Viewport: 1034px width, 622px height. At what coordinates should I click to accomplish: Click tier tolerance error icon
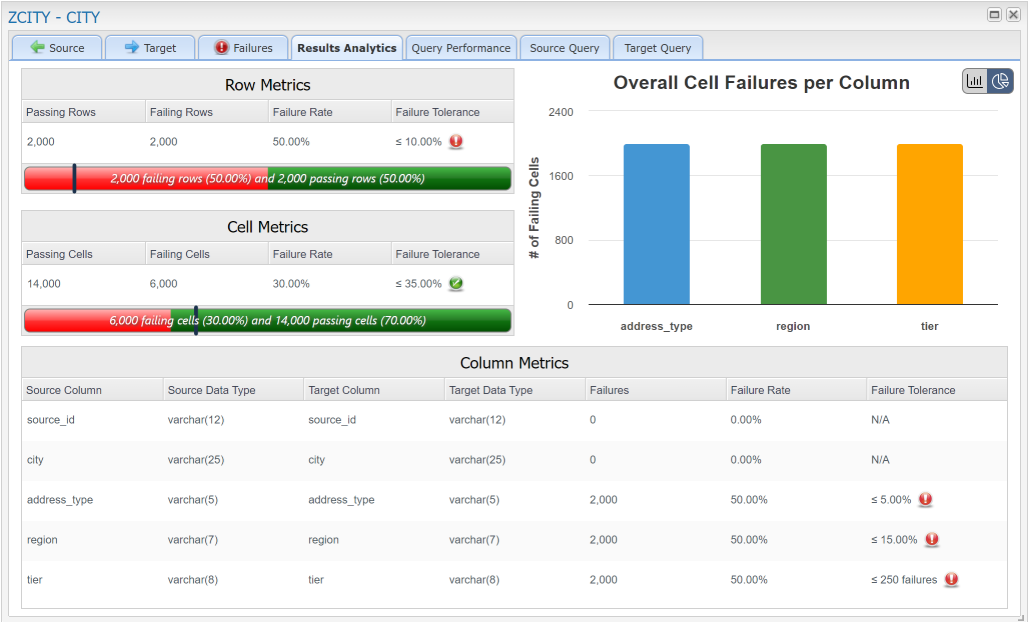[x=951, y=579]
